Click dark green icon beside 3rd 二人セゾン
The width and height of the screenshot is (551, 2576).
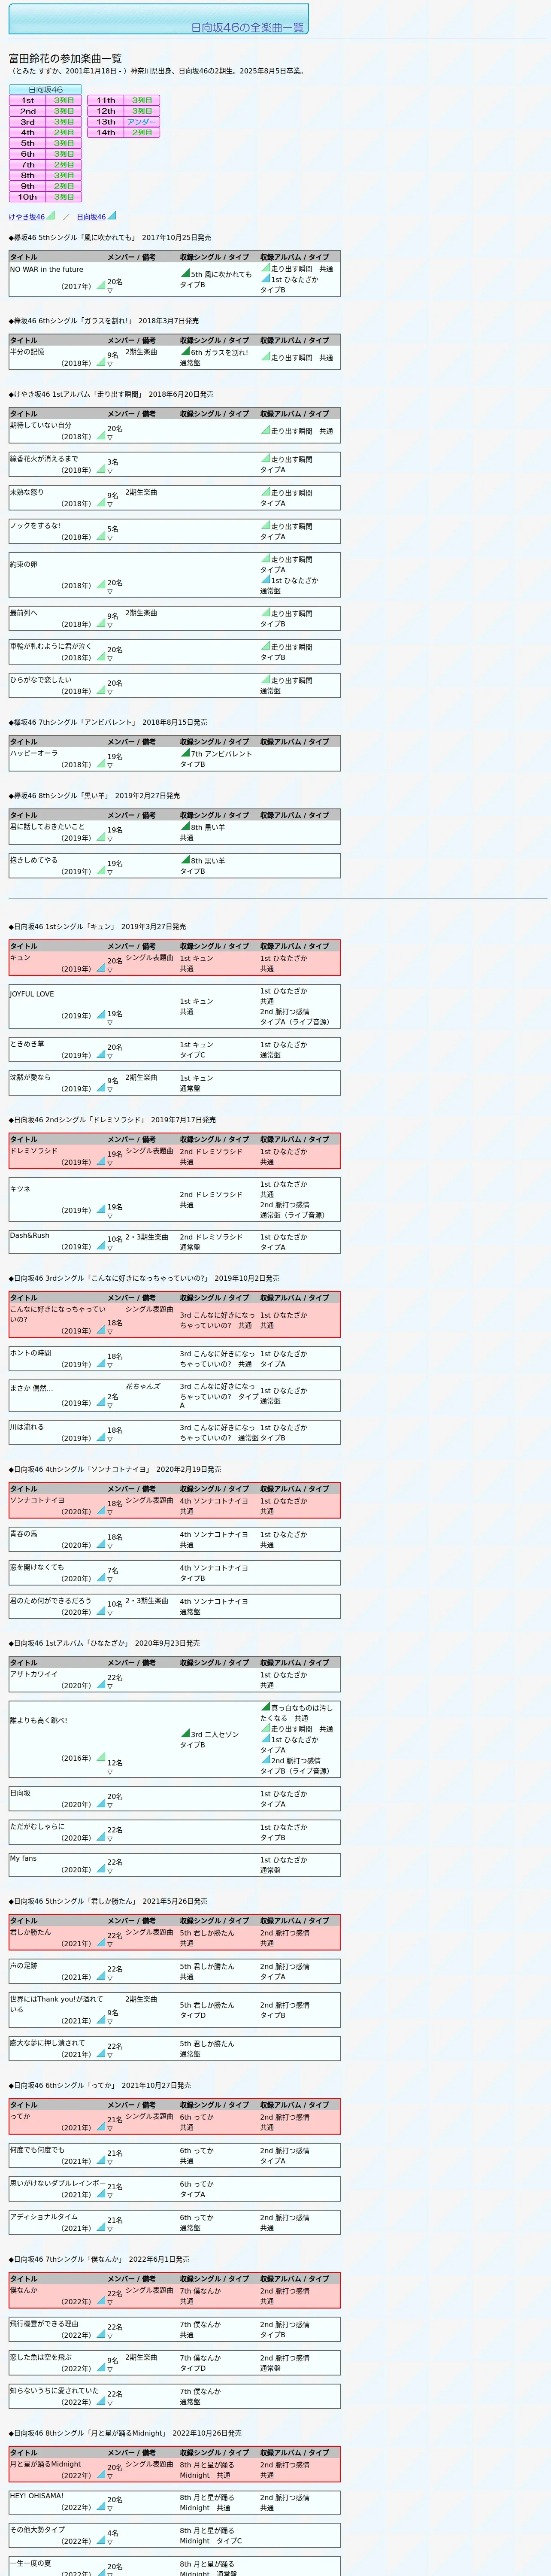pos(185,1733)
